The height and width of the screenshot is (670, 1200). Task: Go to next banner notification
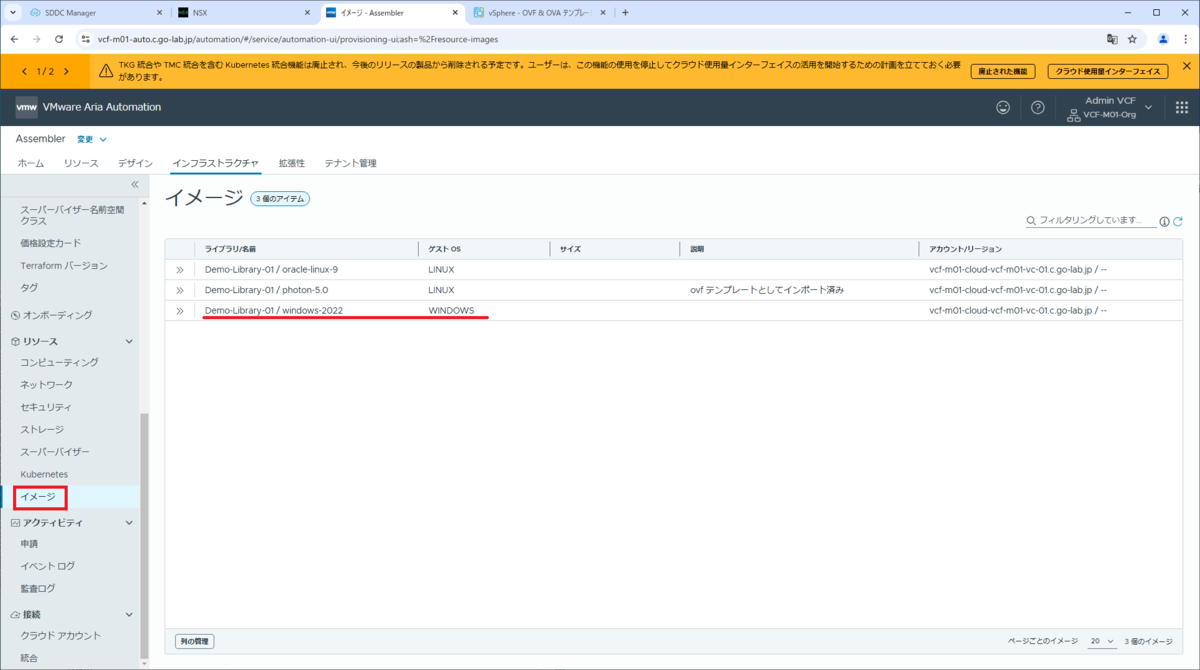67,71
